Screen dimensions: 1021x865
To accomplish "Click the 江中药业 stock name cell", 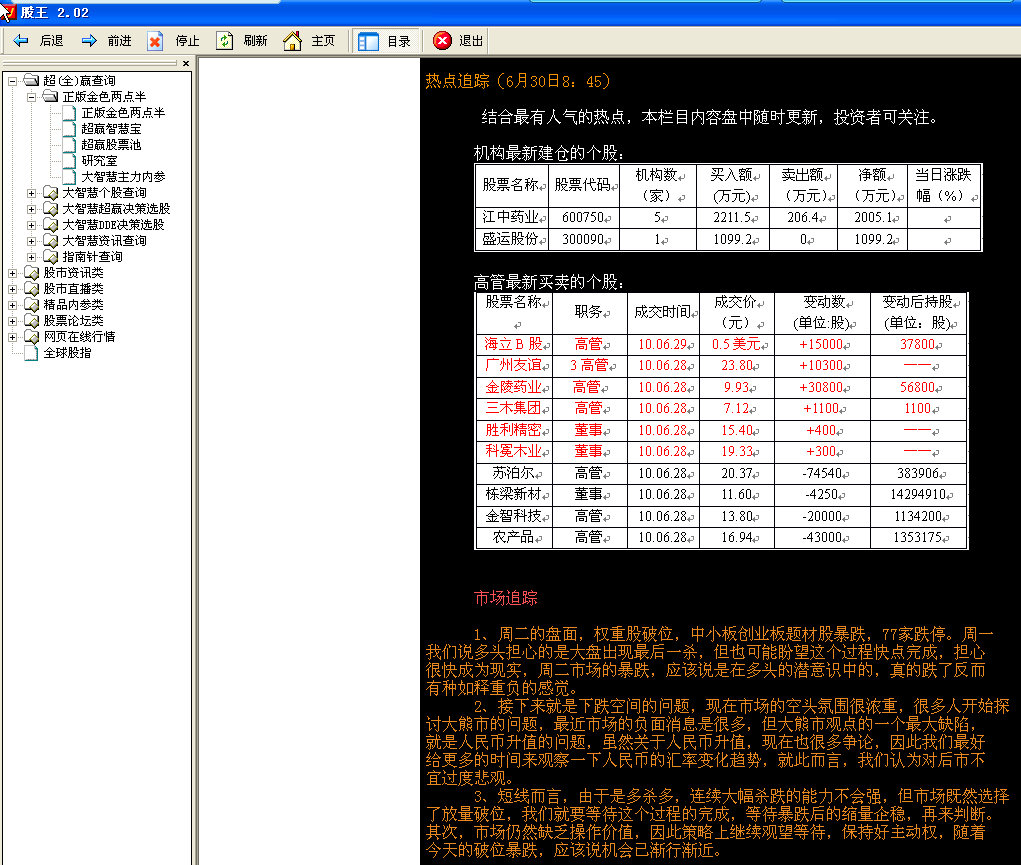I will [x=512, y=218].
